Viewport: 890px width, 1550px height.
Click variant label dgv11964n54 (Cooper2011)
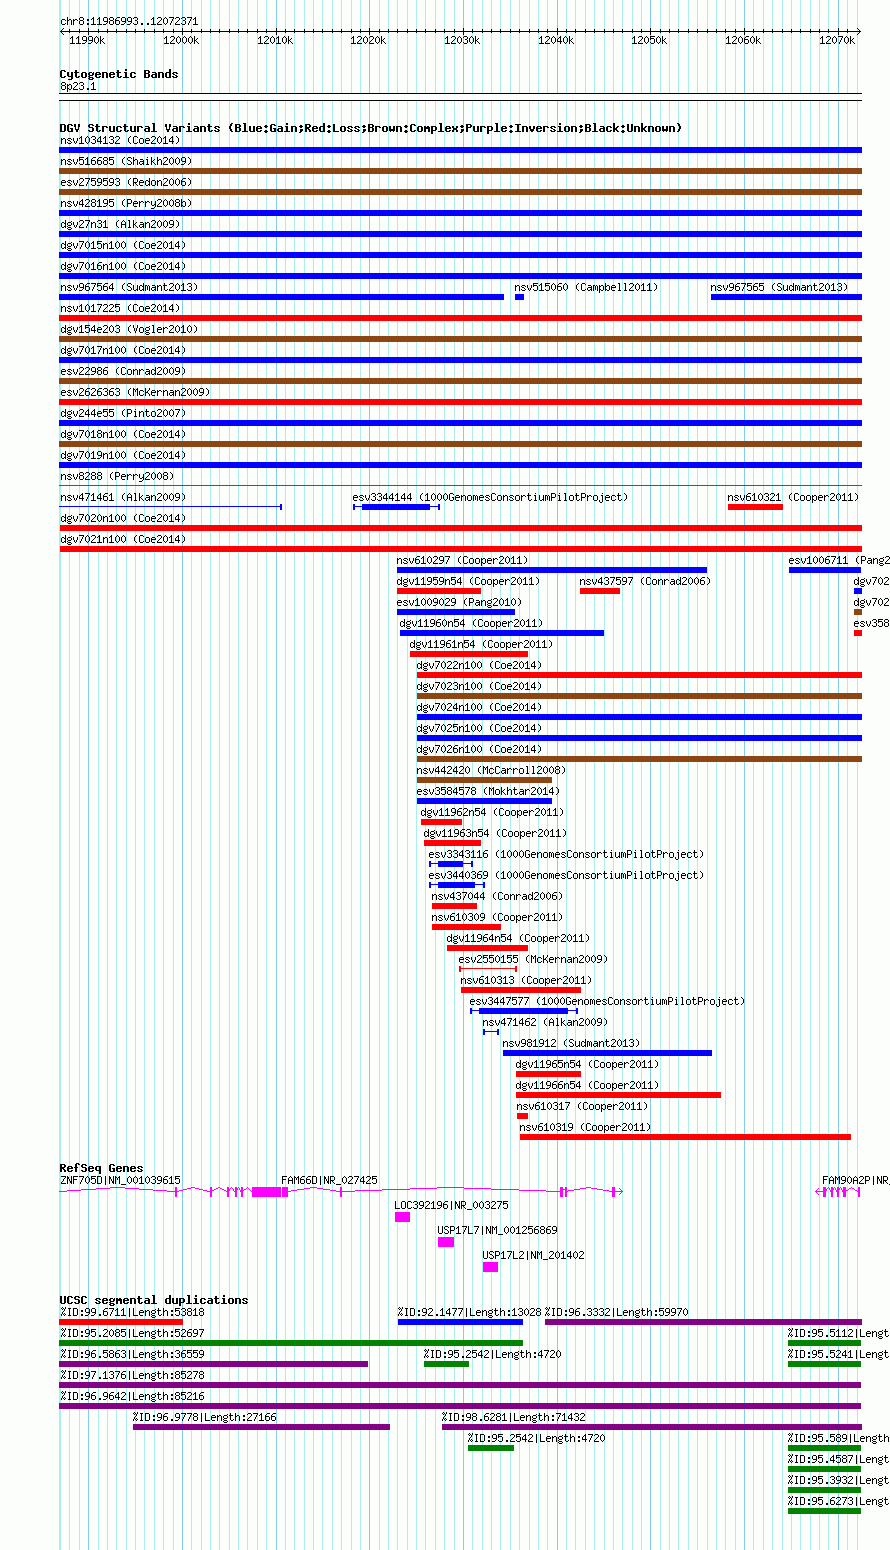518,938
